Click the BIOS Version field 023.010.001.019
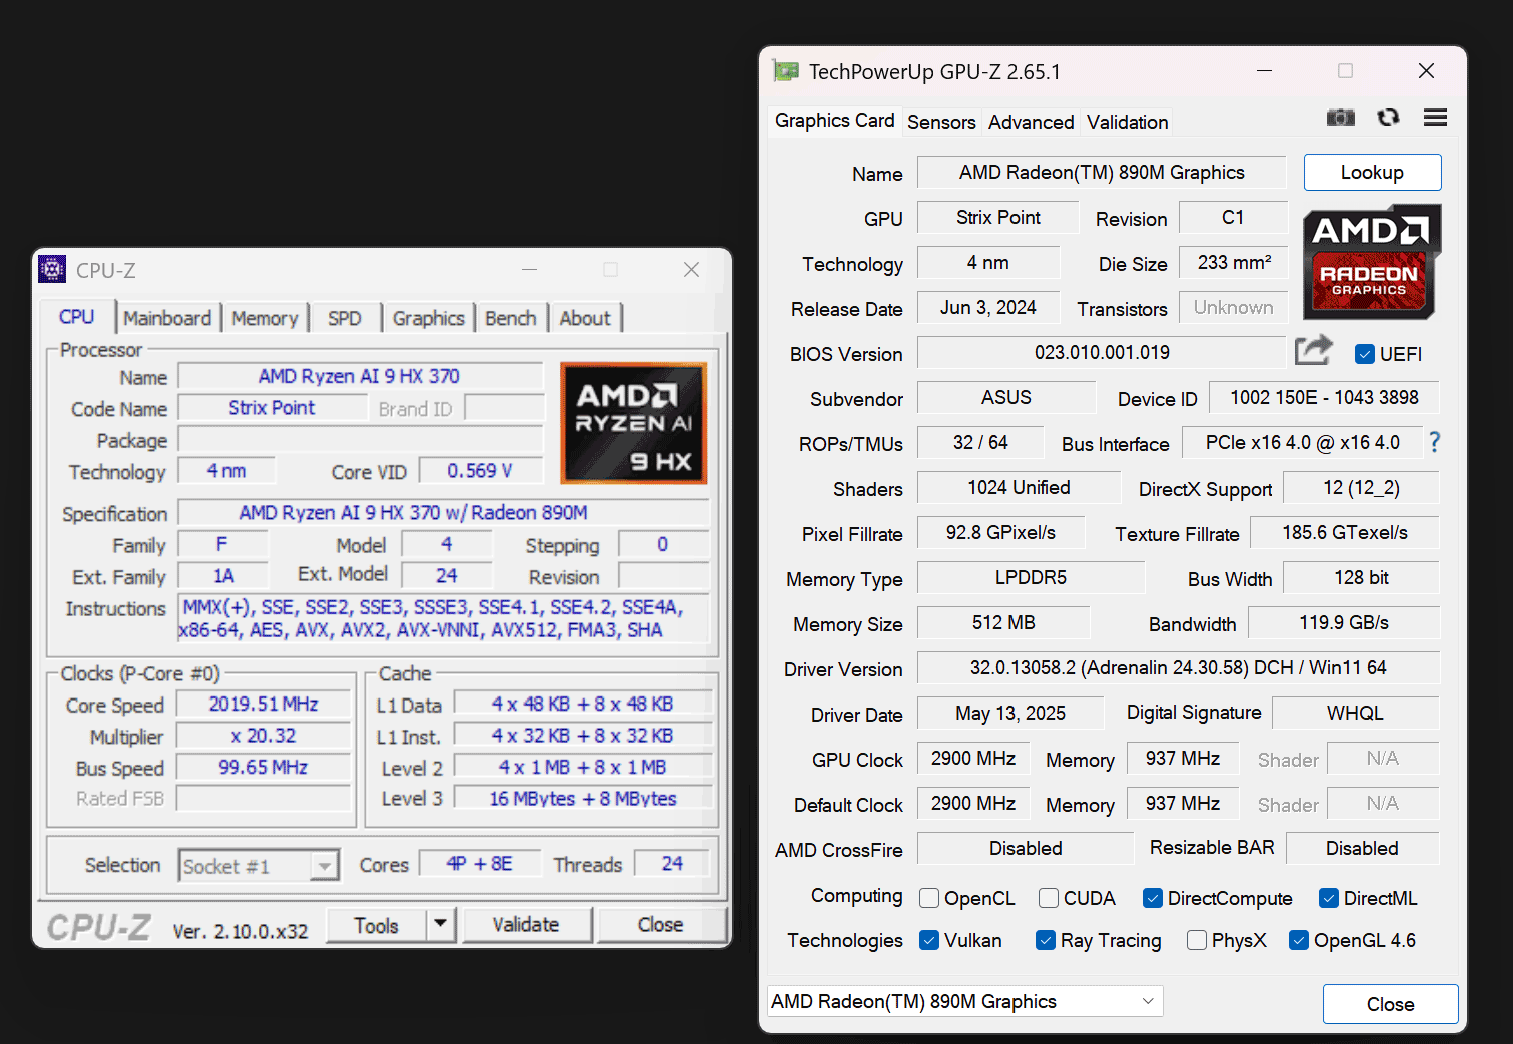Viewport: 1513px width, 1044px height. coord(1101,352)
